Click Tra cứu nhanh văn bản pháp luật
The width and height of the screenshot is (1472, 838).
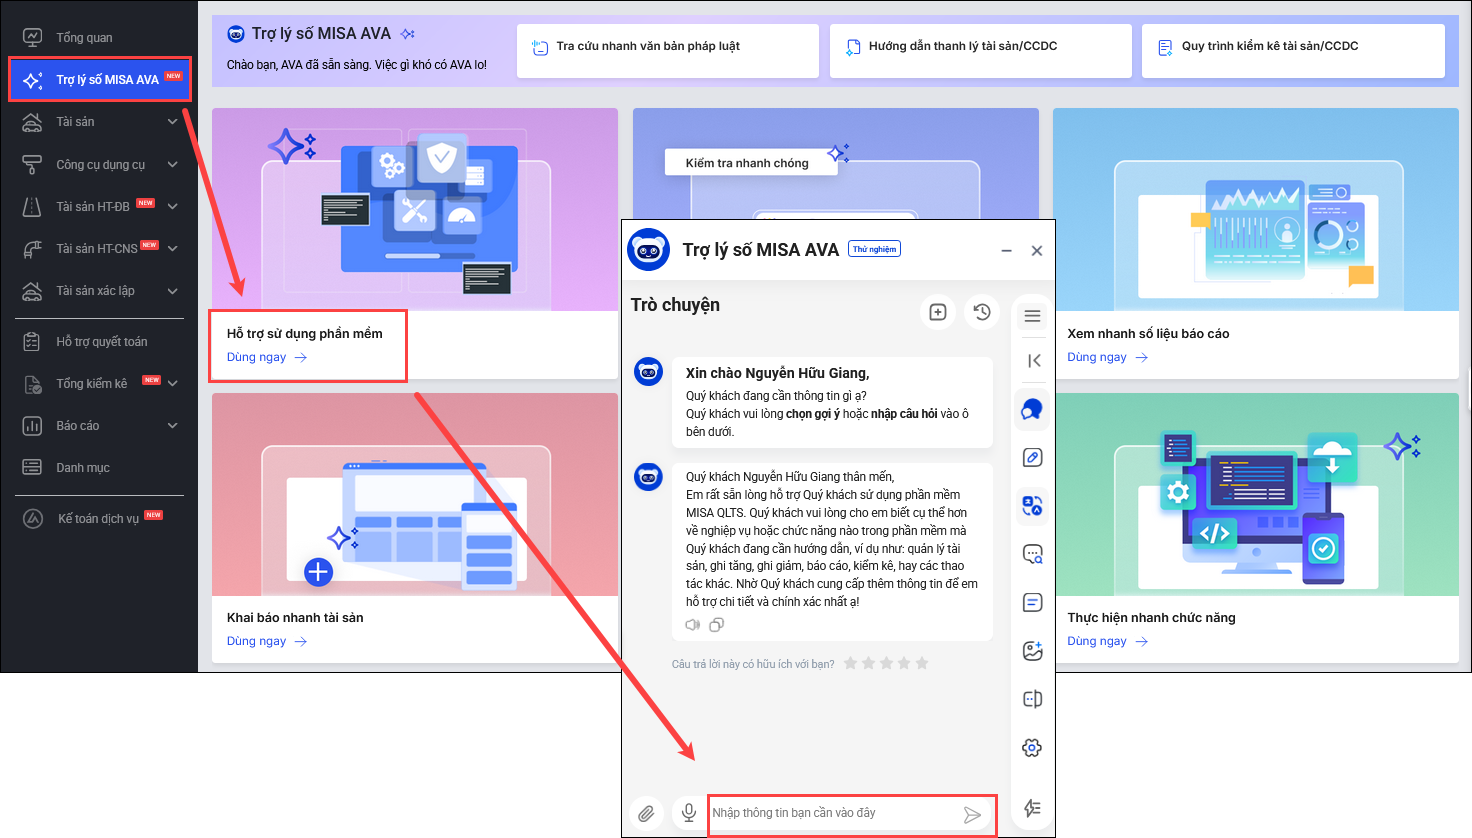click(x=668, y=51)
